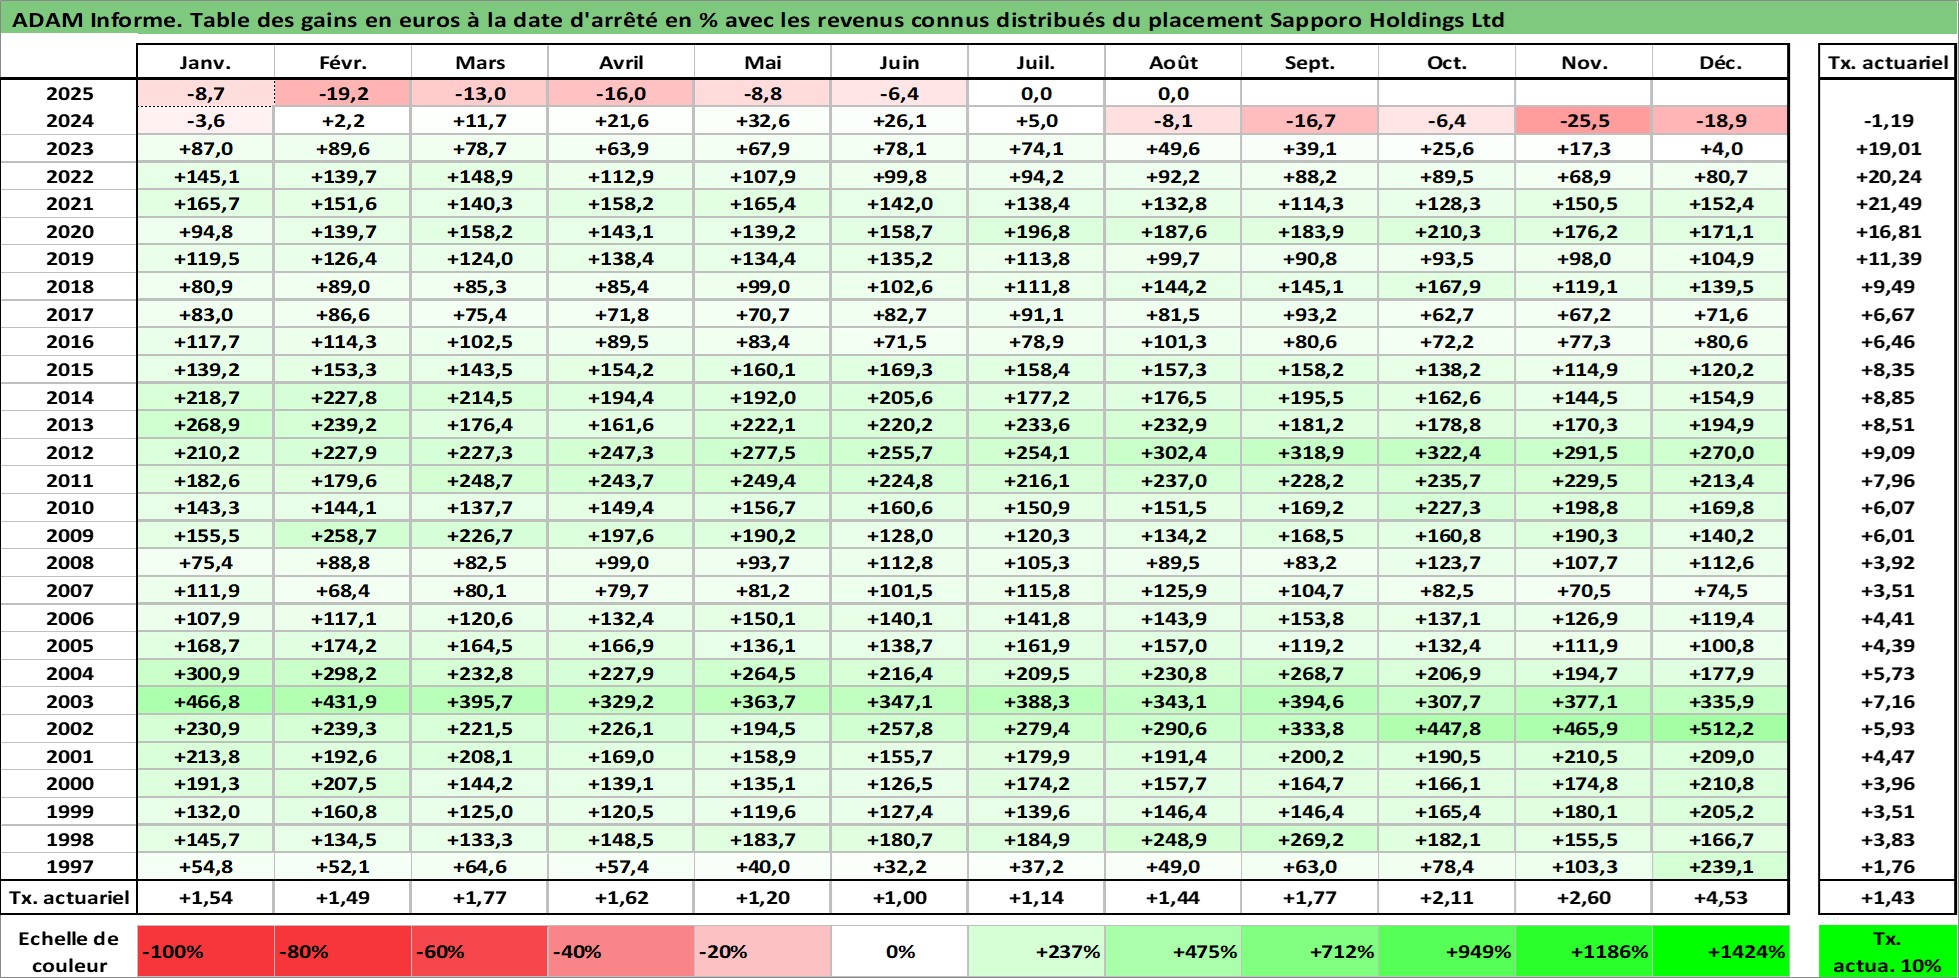Click the +949% color scale swatch
This screenshot has height=978, width=1959.
(1447, 951)
